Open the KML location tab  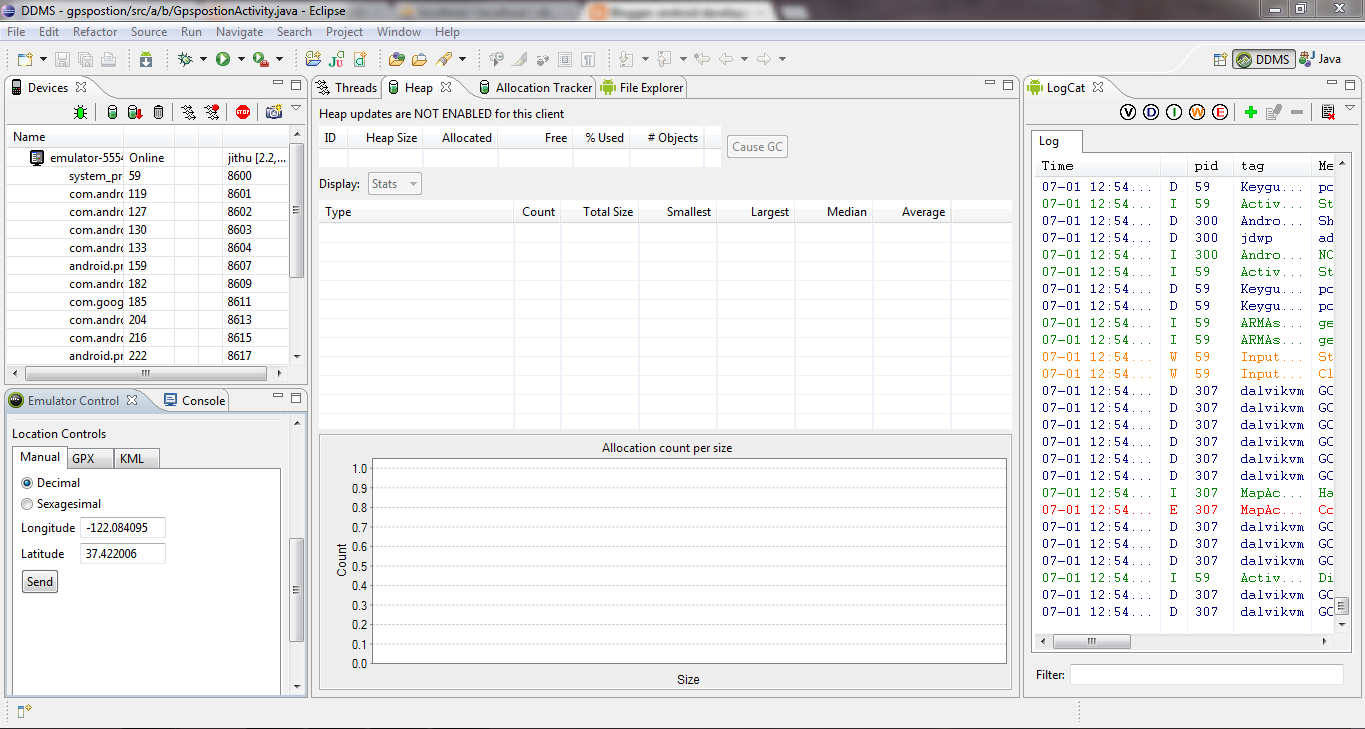point(136,458)
